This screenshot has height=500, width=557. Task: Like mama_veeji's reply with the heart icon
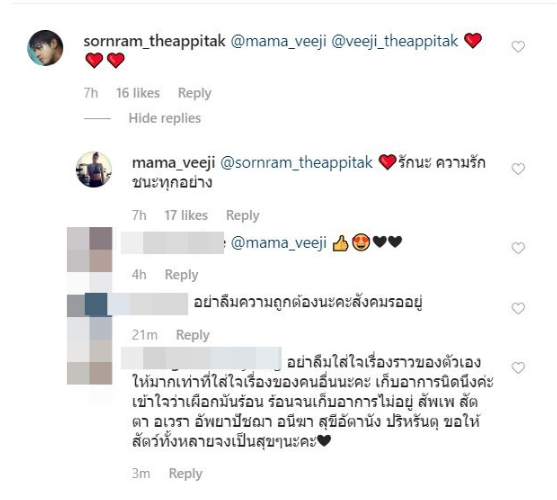(518, 169)
